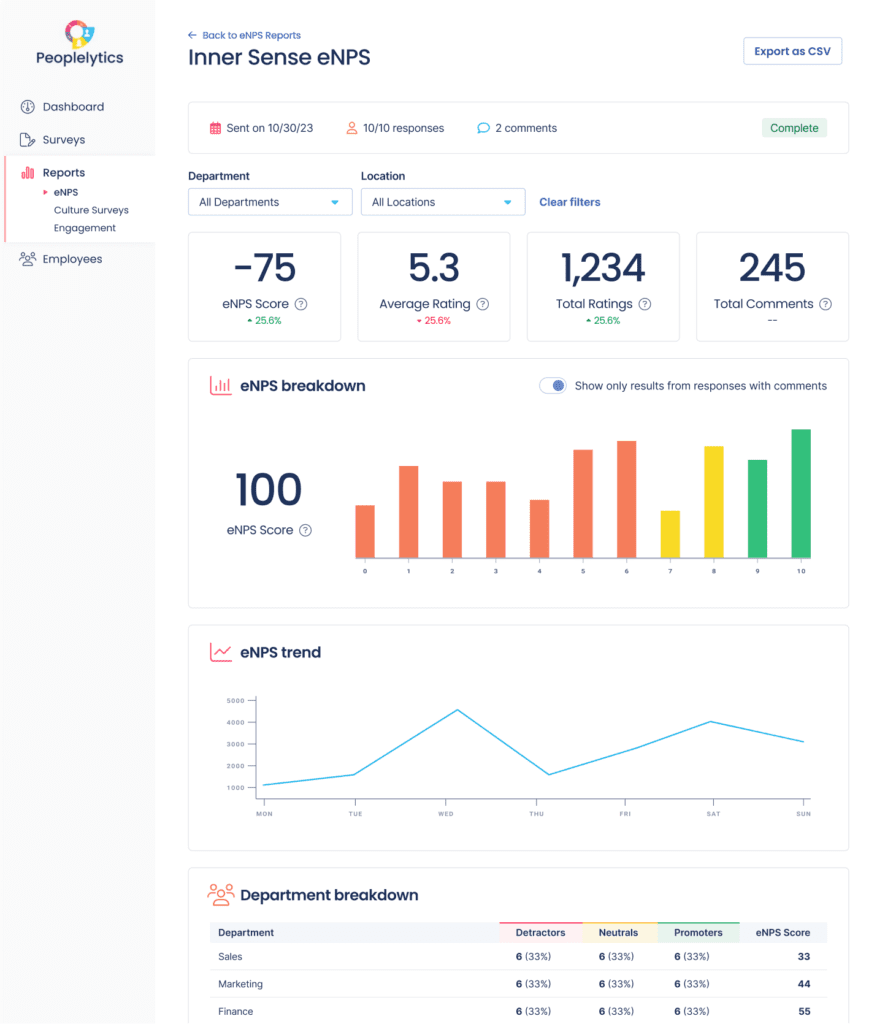Click the Peoplelytics logo
The image size is (877, 1024).
point(79,42)
